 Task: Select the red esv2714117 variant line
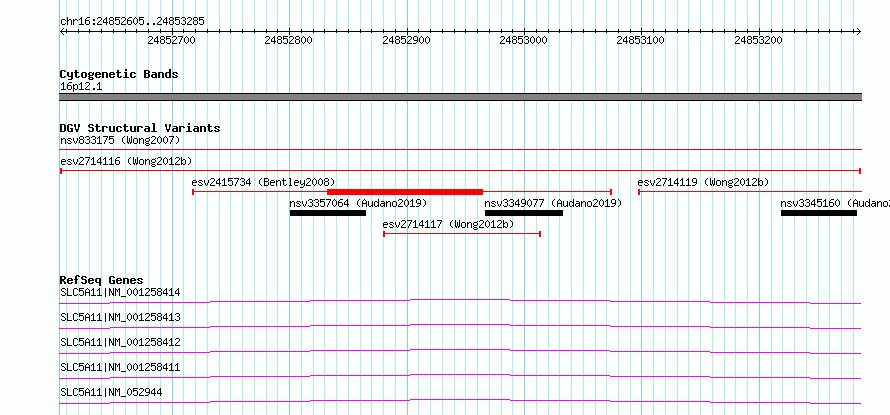462,234
